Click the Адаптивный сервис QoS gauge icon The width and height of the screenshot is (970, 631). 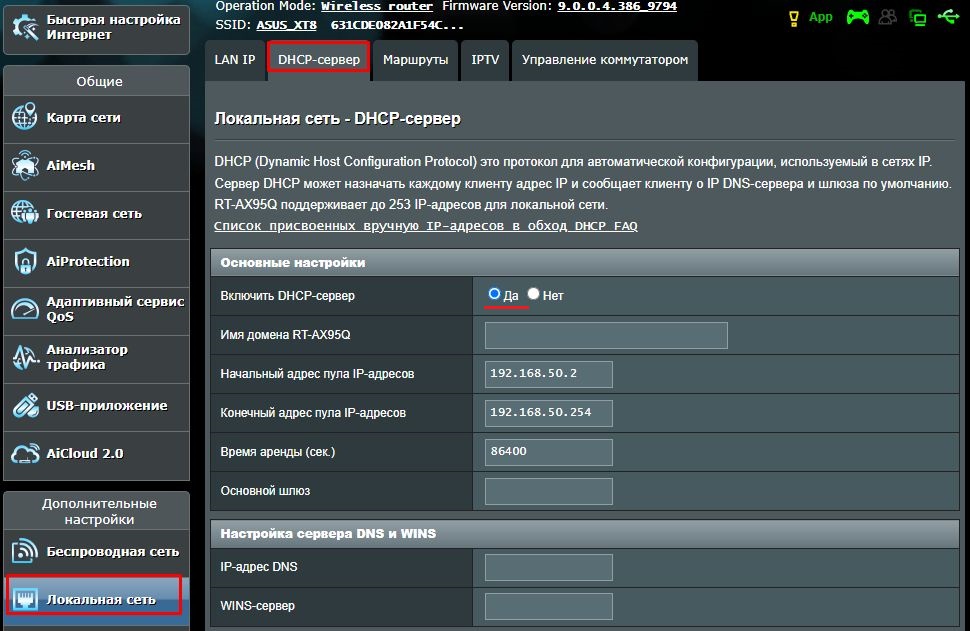pos(25,309)
